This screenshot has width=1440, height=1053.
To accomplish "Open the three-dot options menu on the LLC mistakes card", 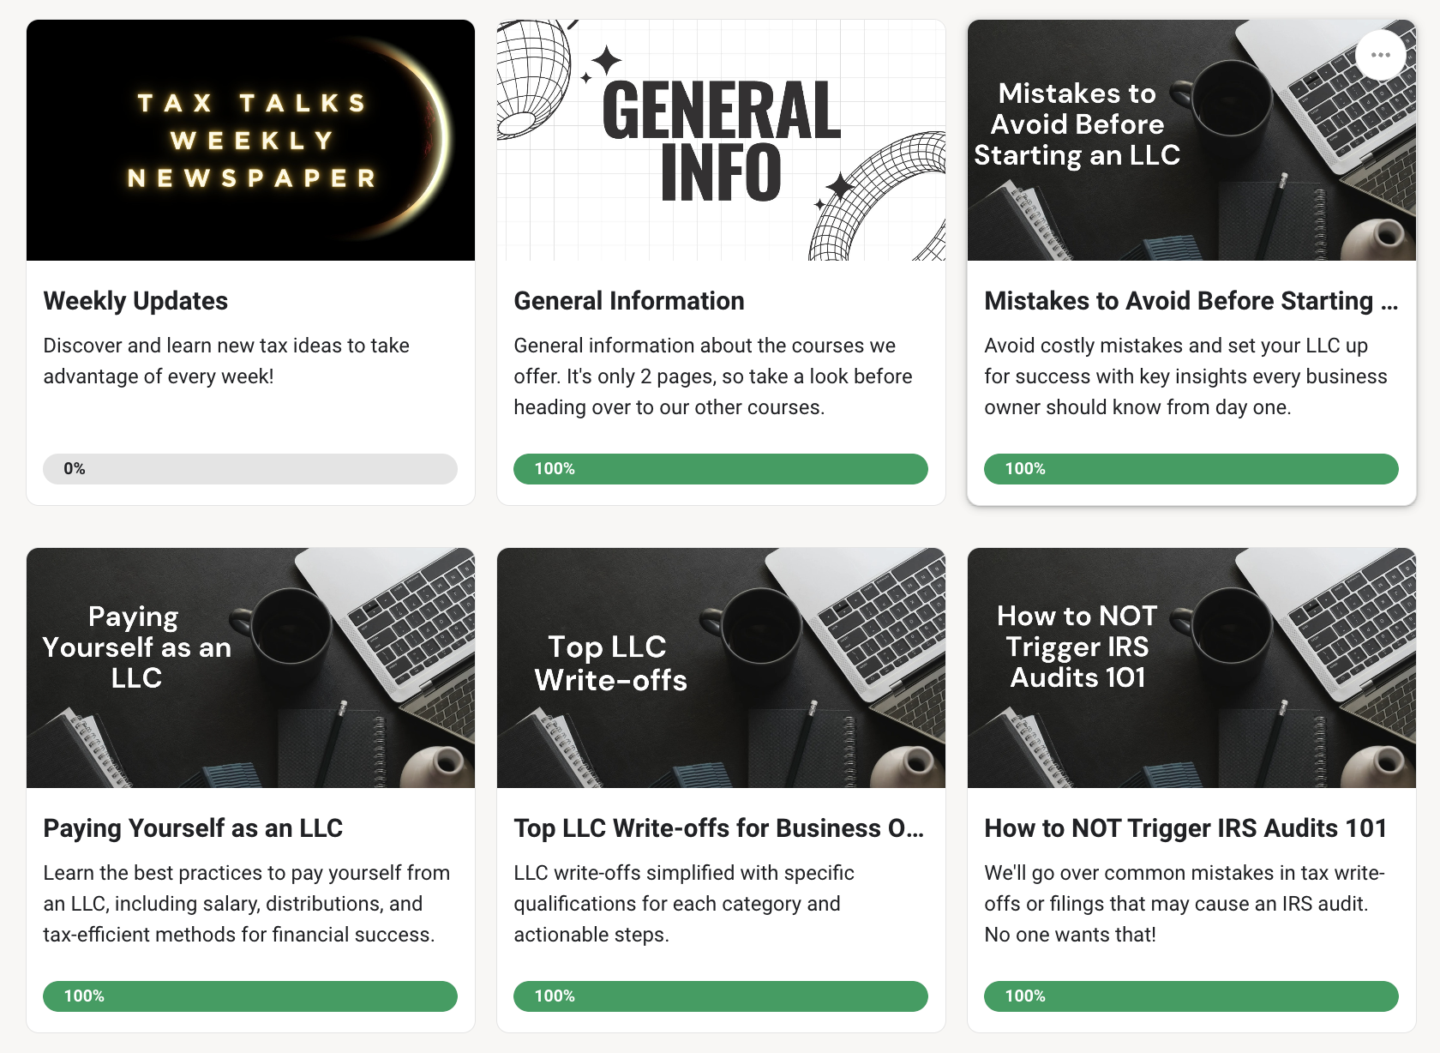I will [1380, 55].
